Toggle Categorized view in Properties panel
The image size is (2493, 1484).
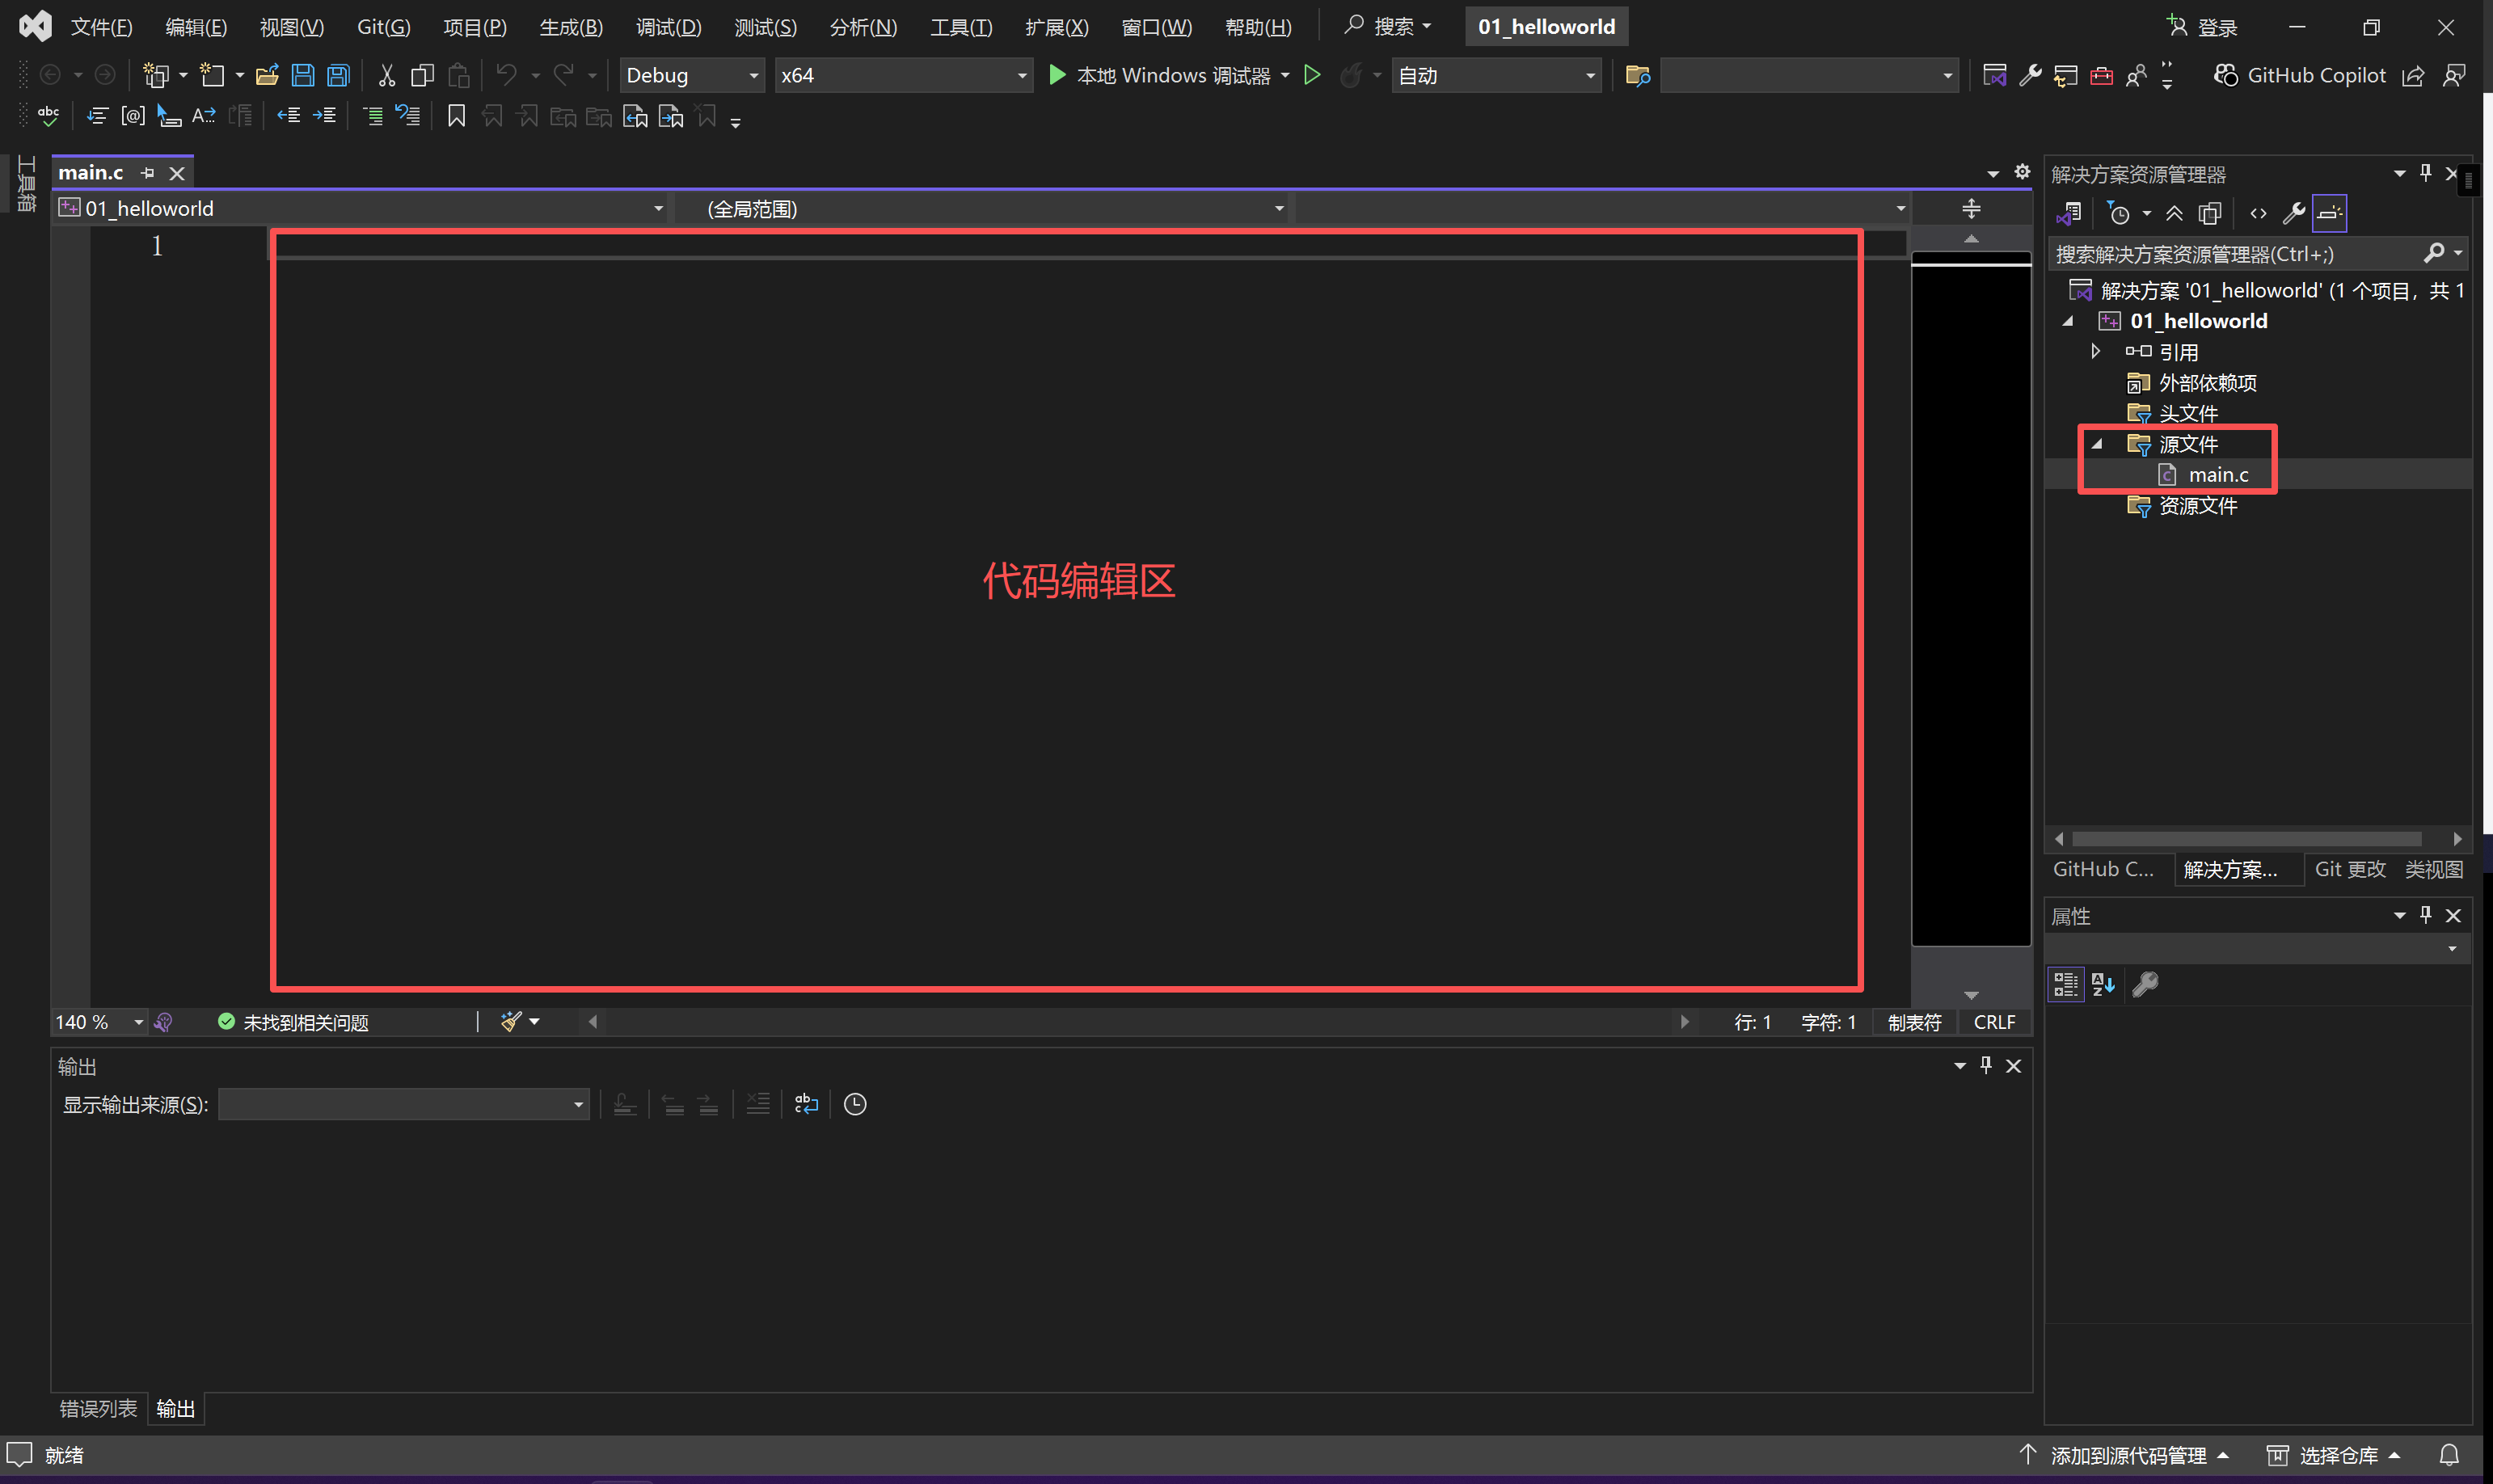click(x=2066, y=984)
